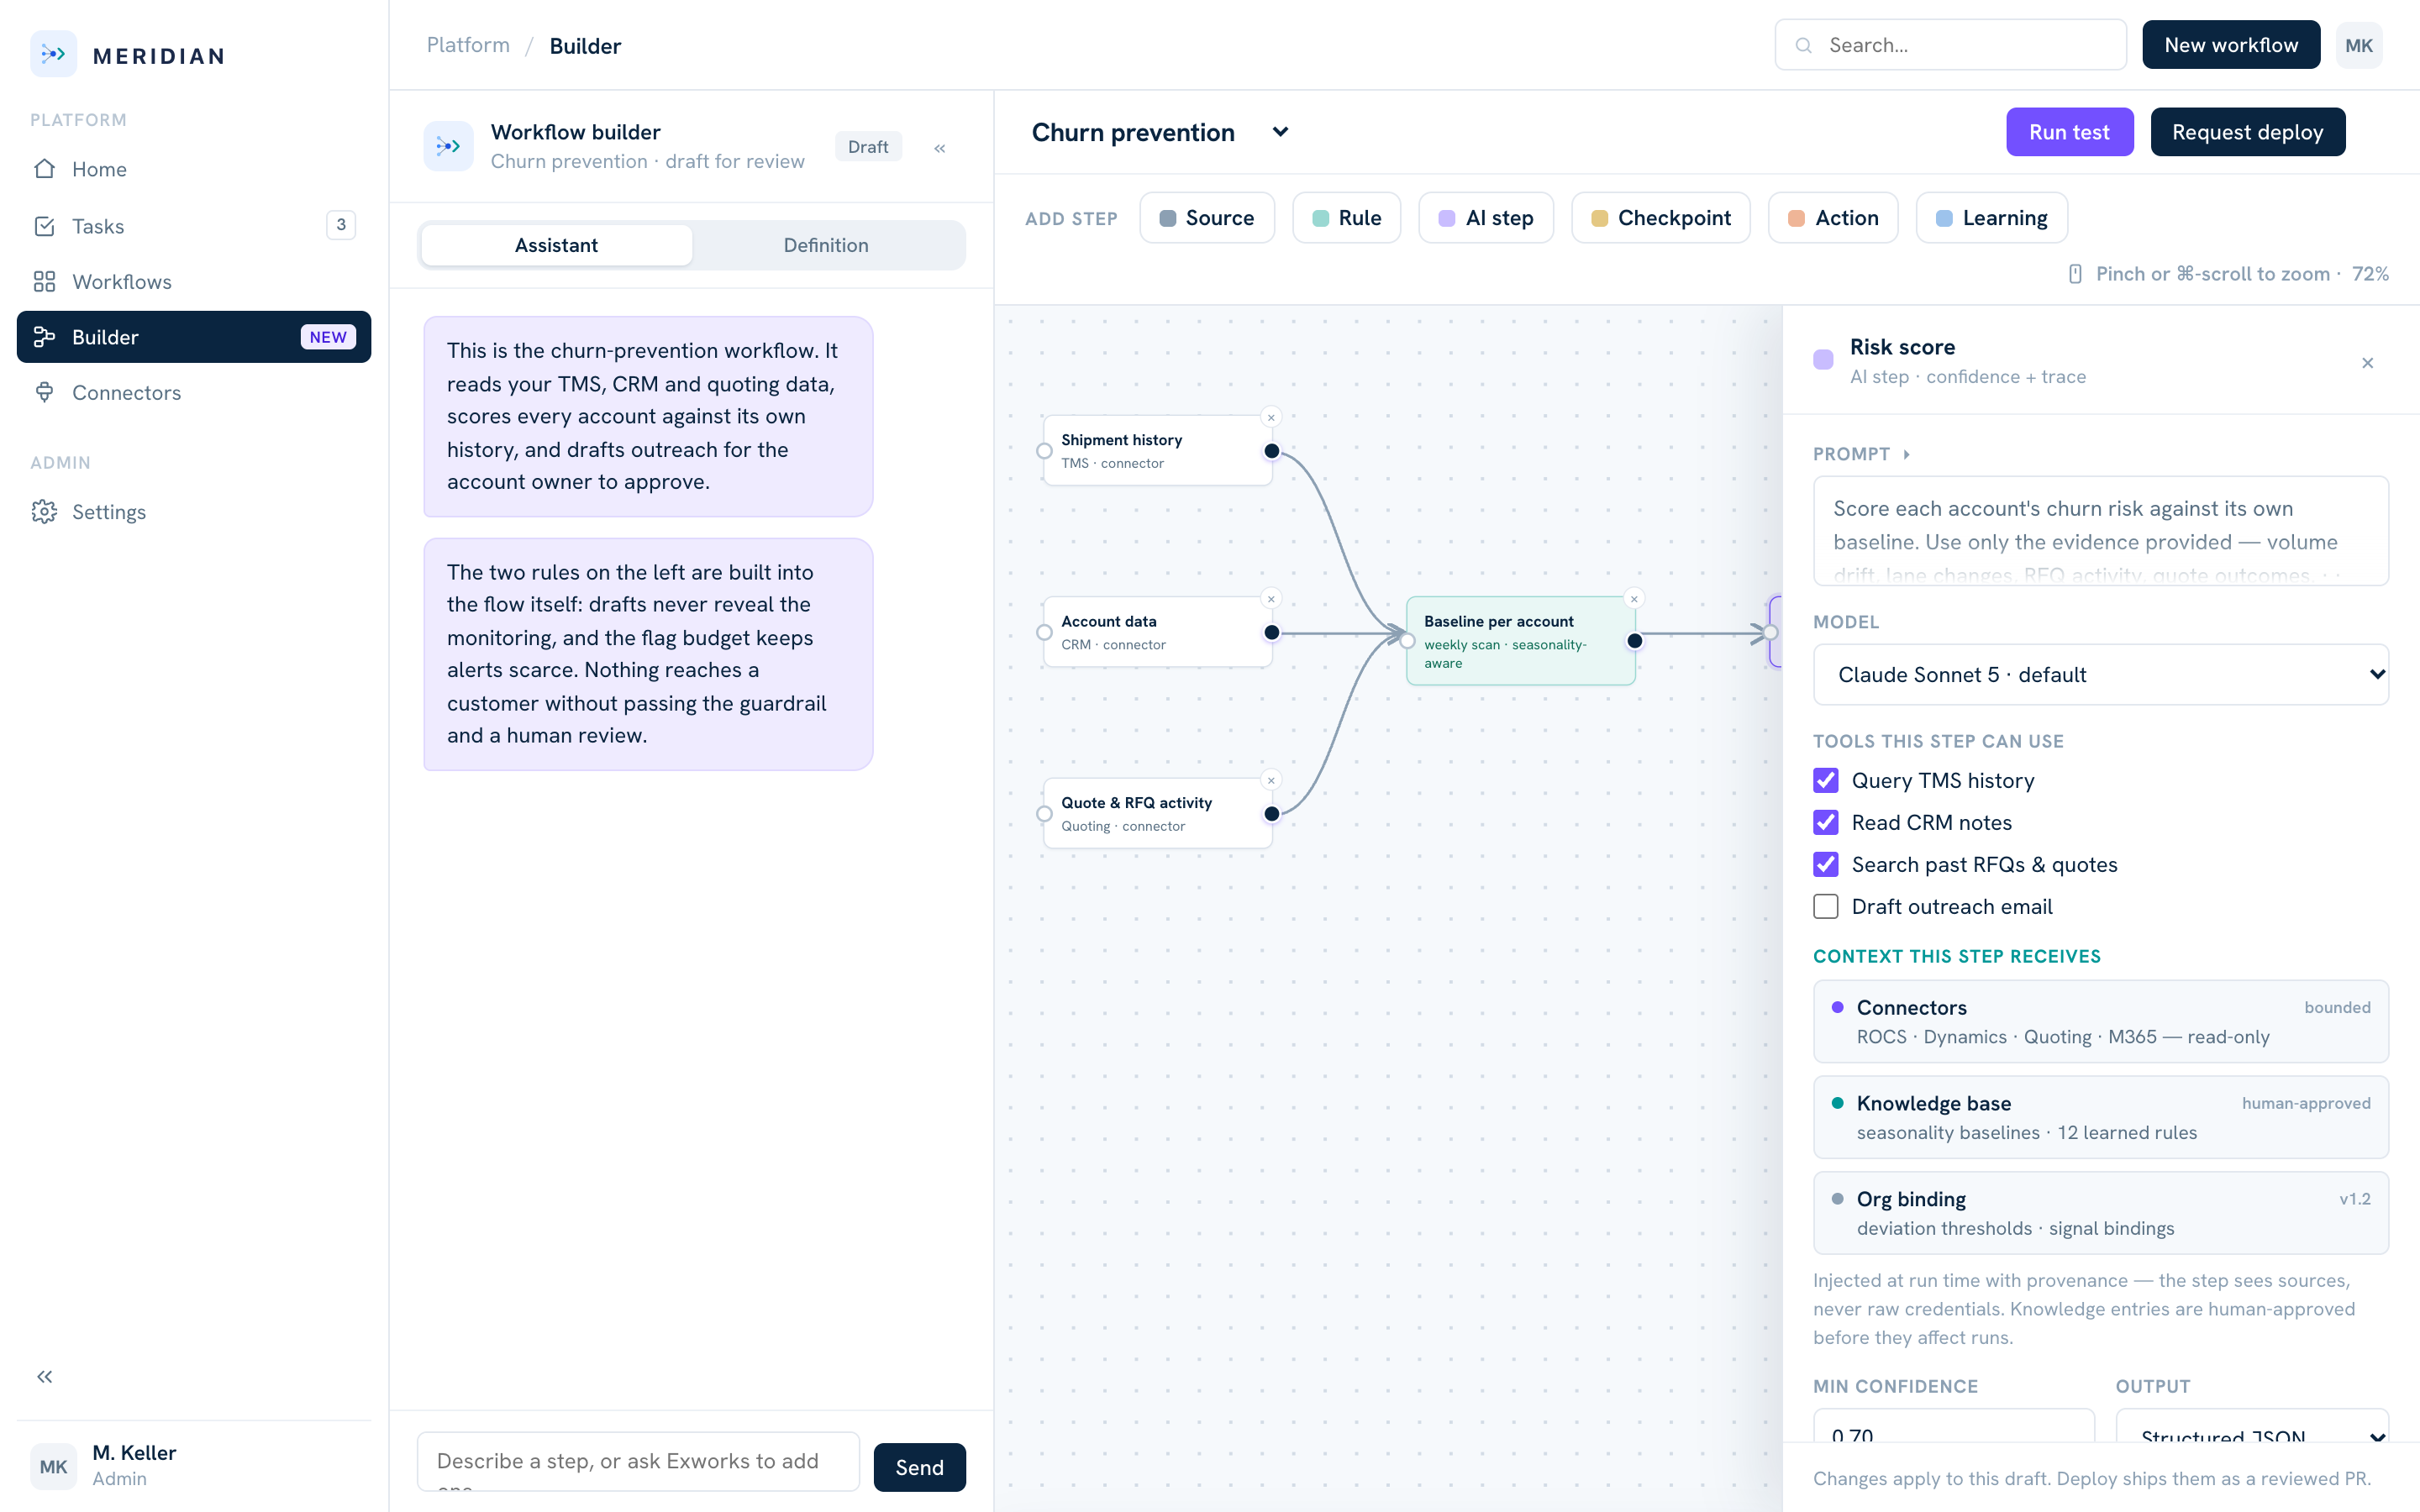Uncheck the Query TMS history tool
Screen dimensions: 2420x1512
1826,780
